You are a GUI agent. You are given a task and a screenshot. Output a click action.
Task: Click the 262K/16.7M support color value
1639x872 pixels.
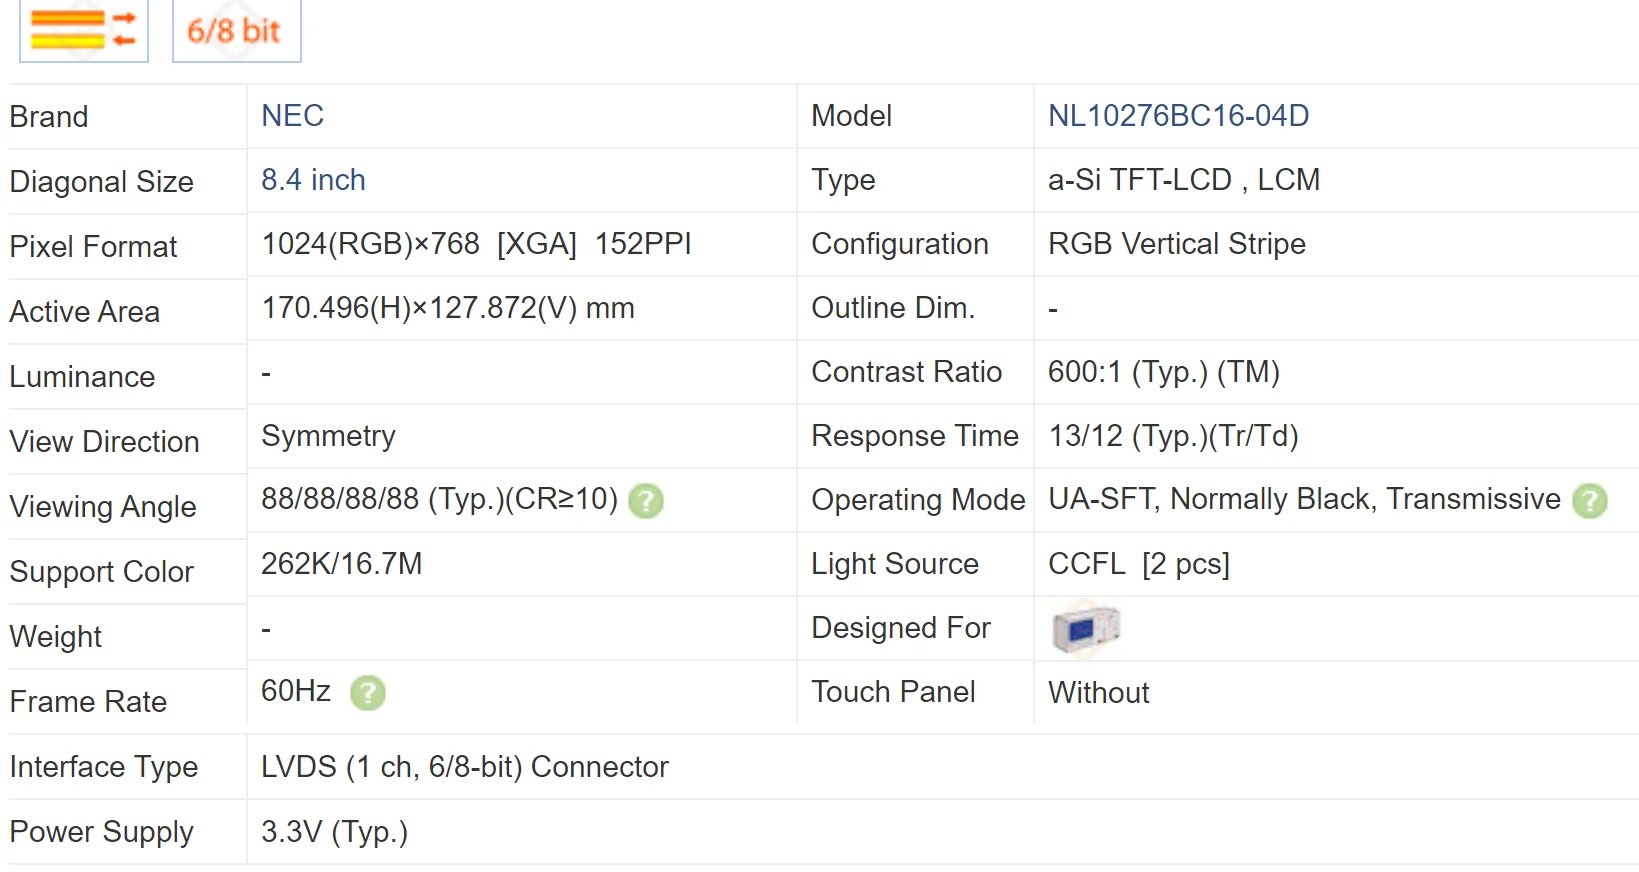(341, 564)
